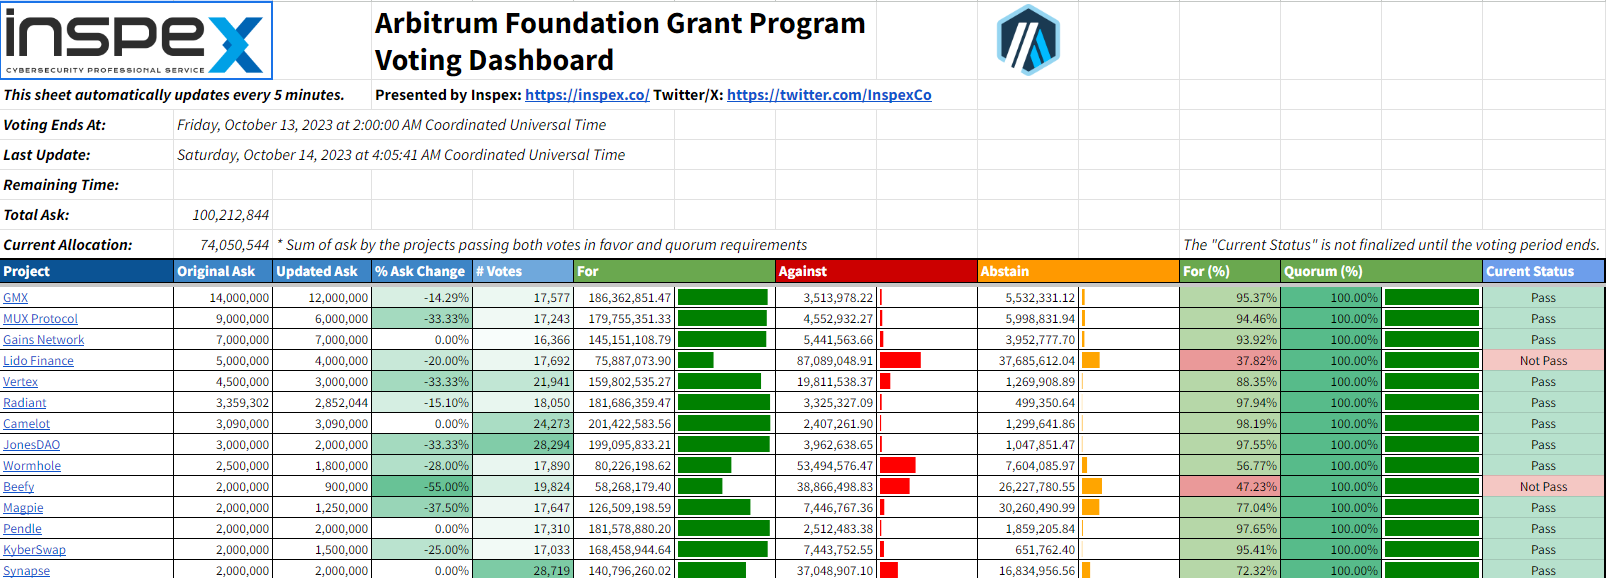
Task: Visit the Wormhole project link
Action: point(32,466)
